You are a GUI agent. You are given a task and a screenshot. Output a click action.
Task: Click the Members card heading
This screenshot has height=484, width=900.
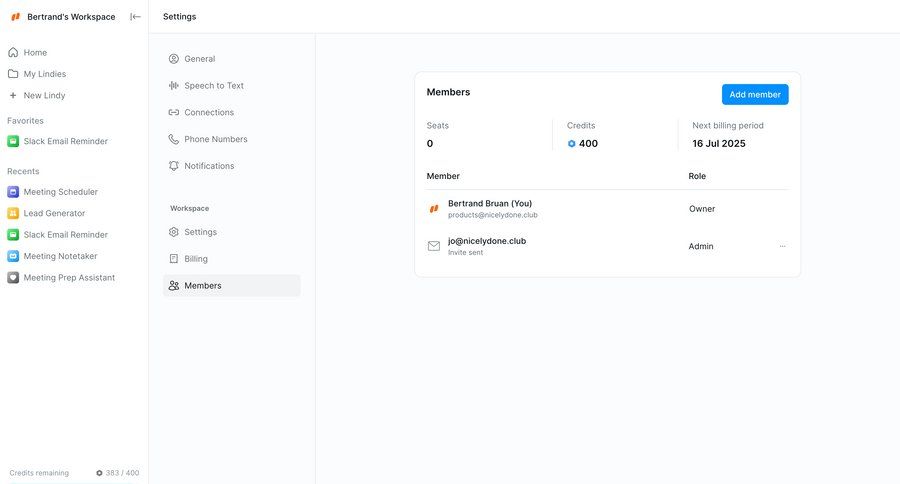click(x=448, y=92)
